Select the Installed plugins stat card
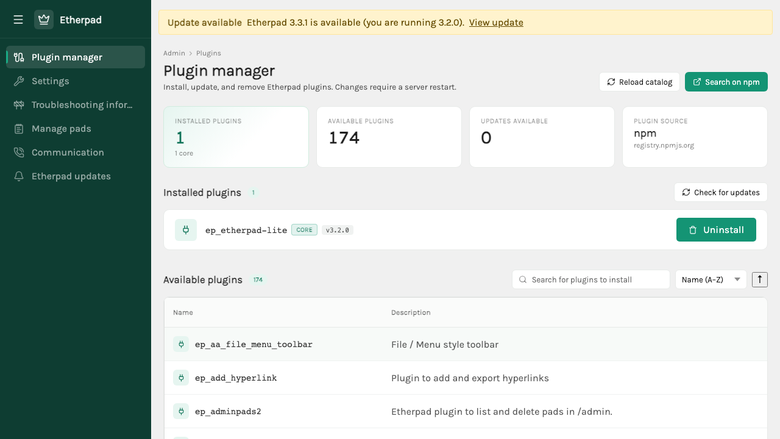This screenshot has height=439, width=780. [236, 137]
